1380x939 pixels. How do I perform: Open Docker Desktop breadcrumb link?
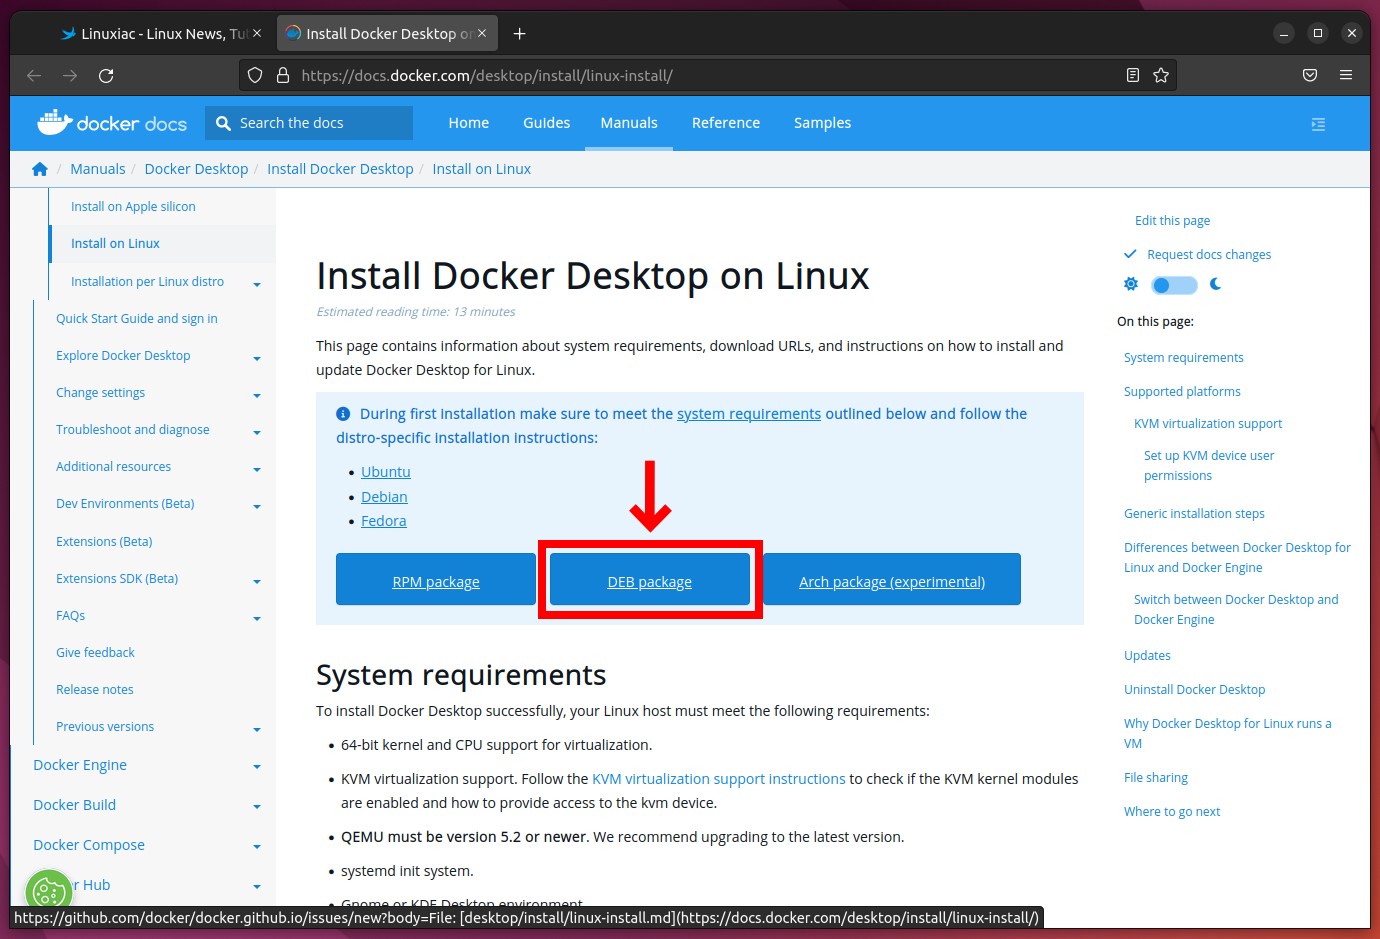pos(196,169)
